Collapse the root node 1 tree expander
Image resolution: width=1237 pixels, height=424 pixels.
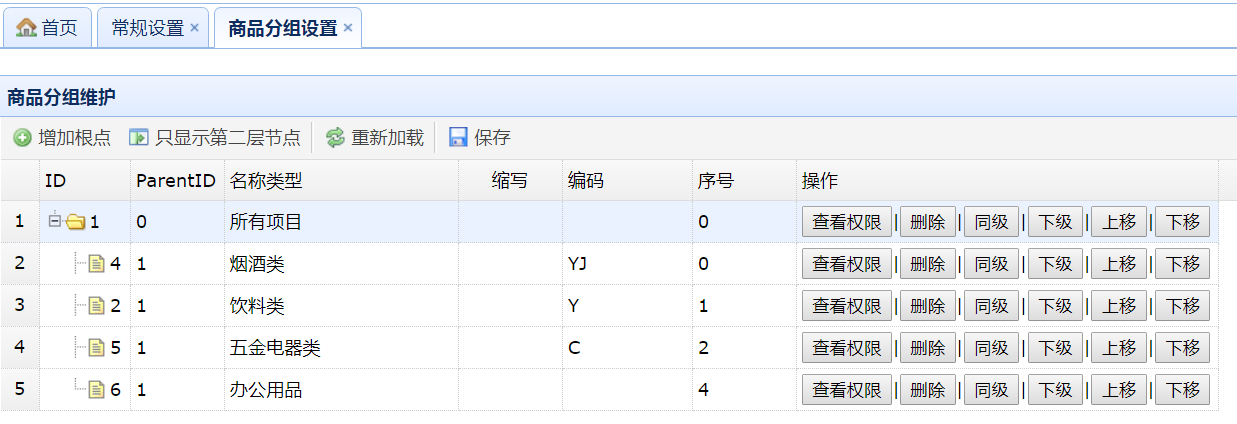click(54, 220)
